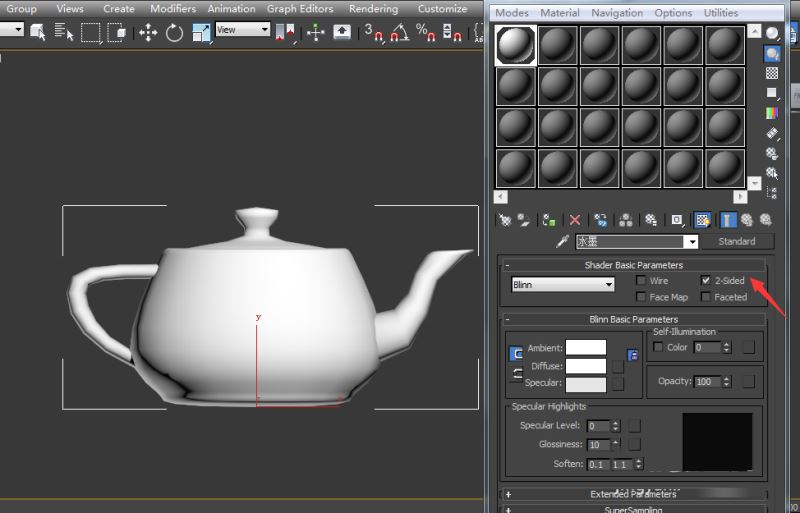
Task: Click the Specular color map button
Action: 618,383
